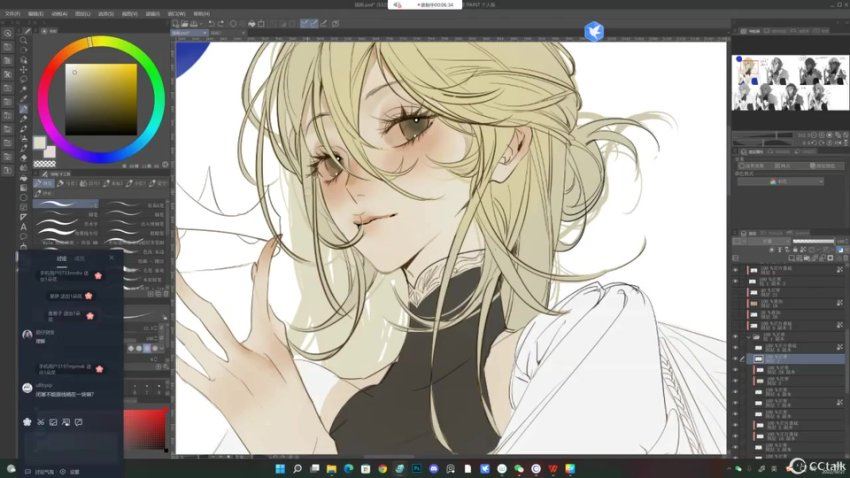Select the sub color swatch under wheel
850x478 pixels.
[50, 152]
